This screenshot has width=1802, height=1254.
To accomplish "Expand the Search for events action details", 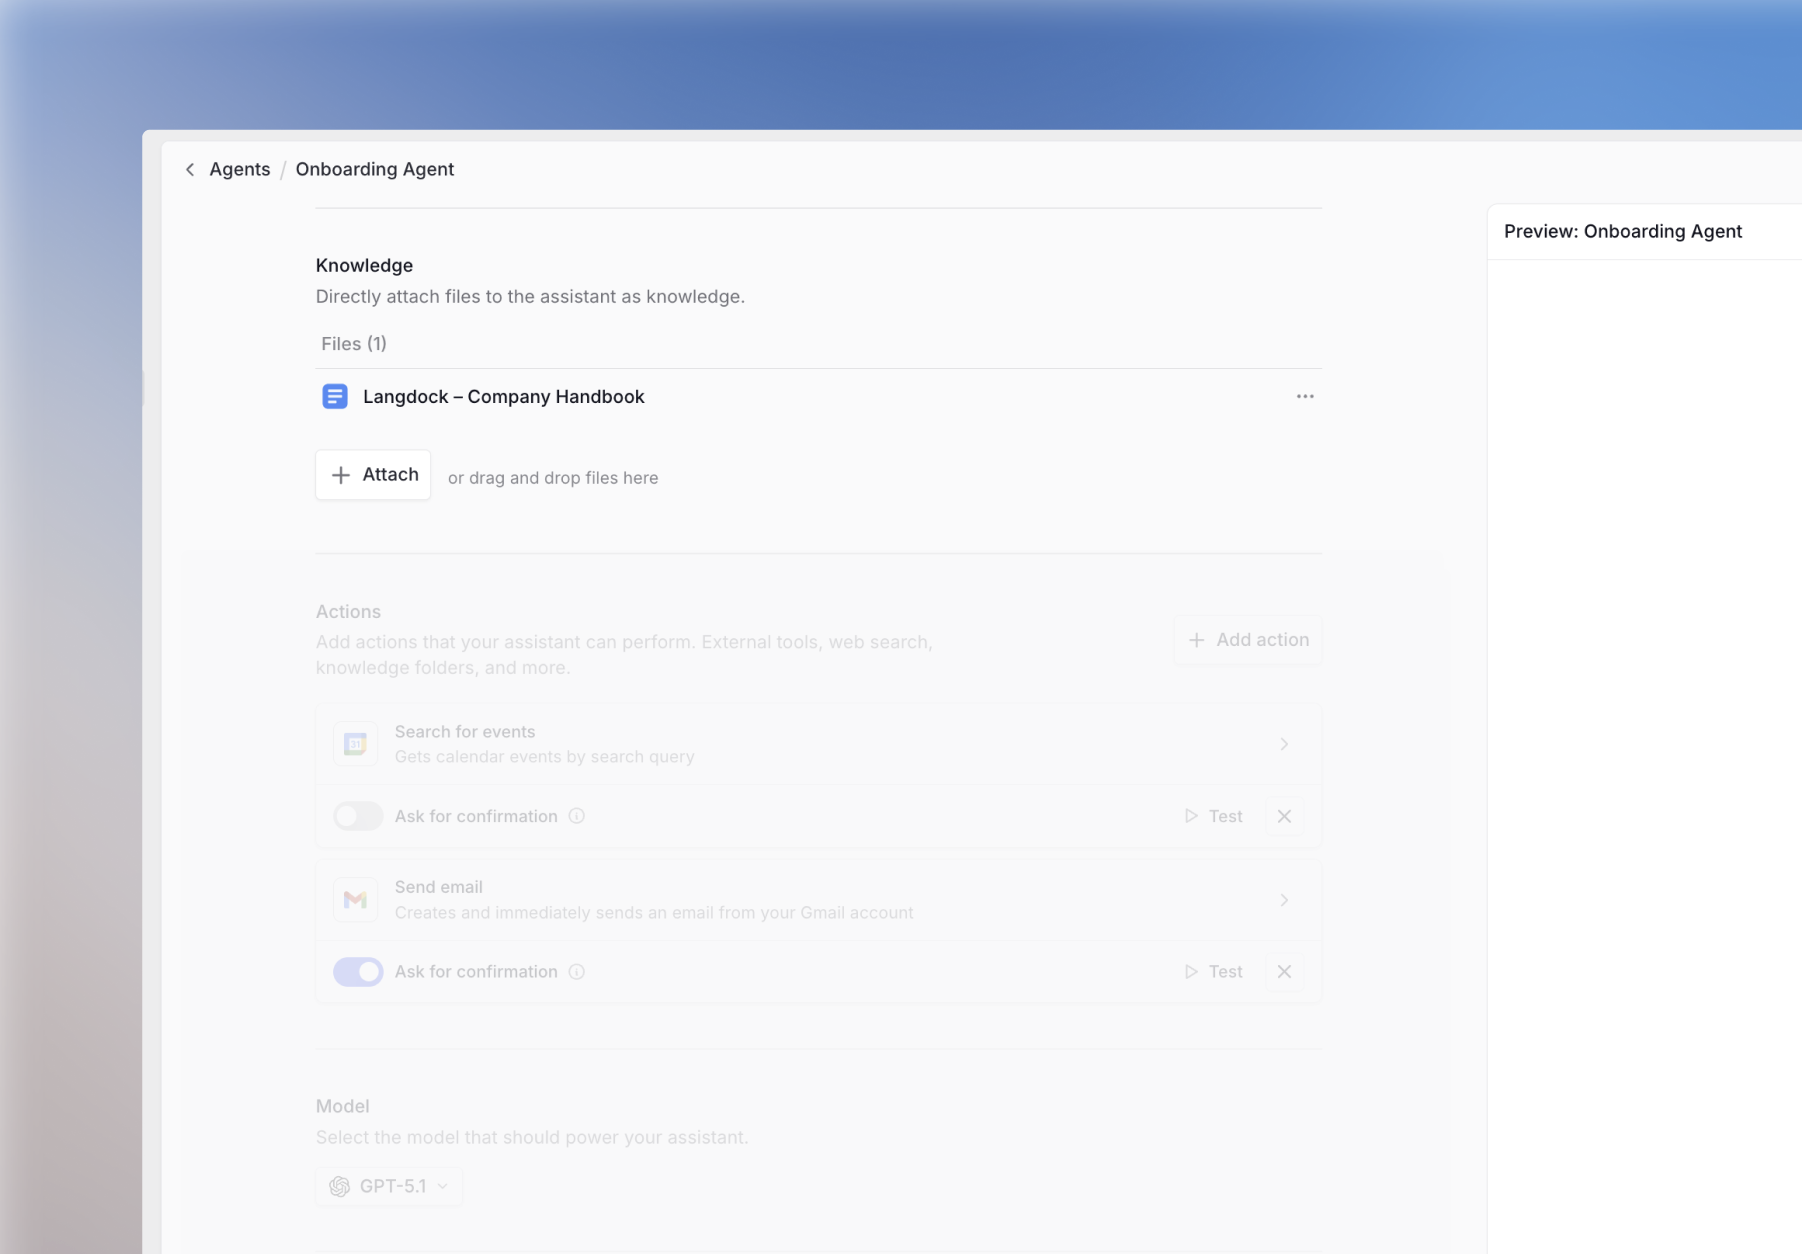I will tap(1285, 743).
